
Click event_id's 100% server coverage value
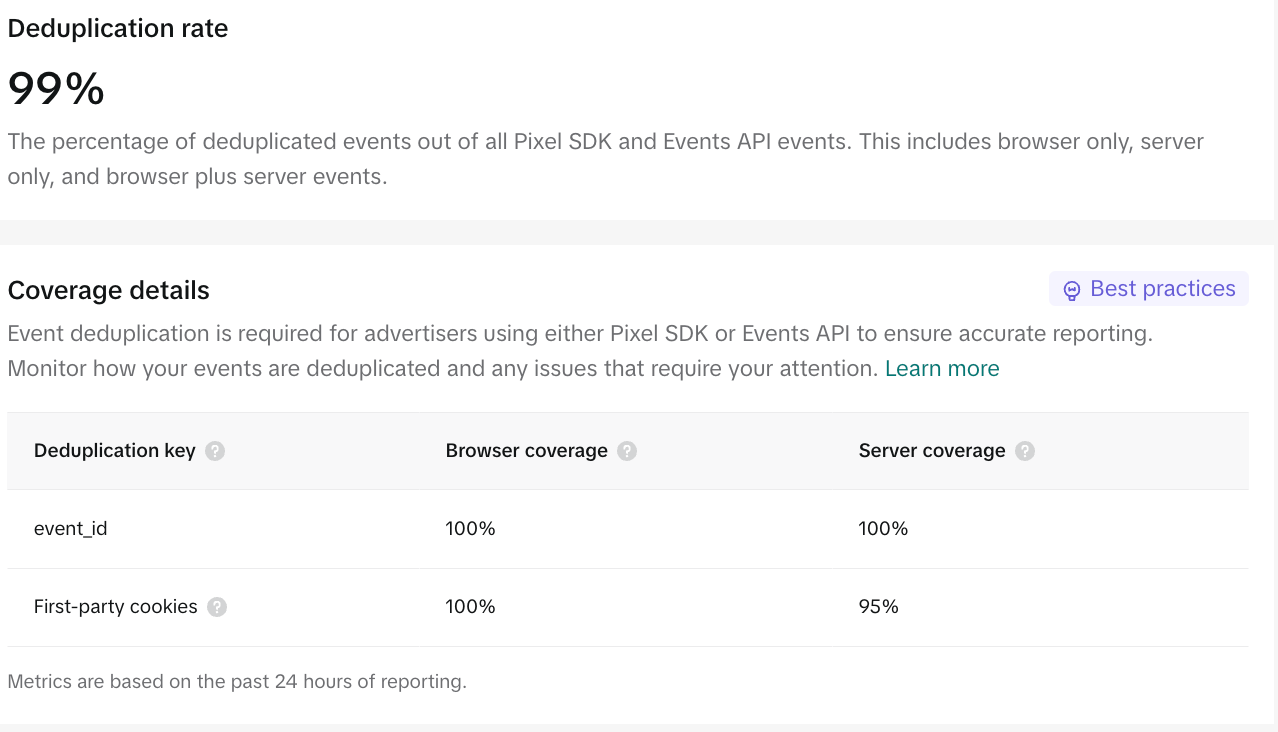(x=883, y=529)
